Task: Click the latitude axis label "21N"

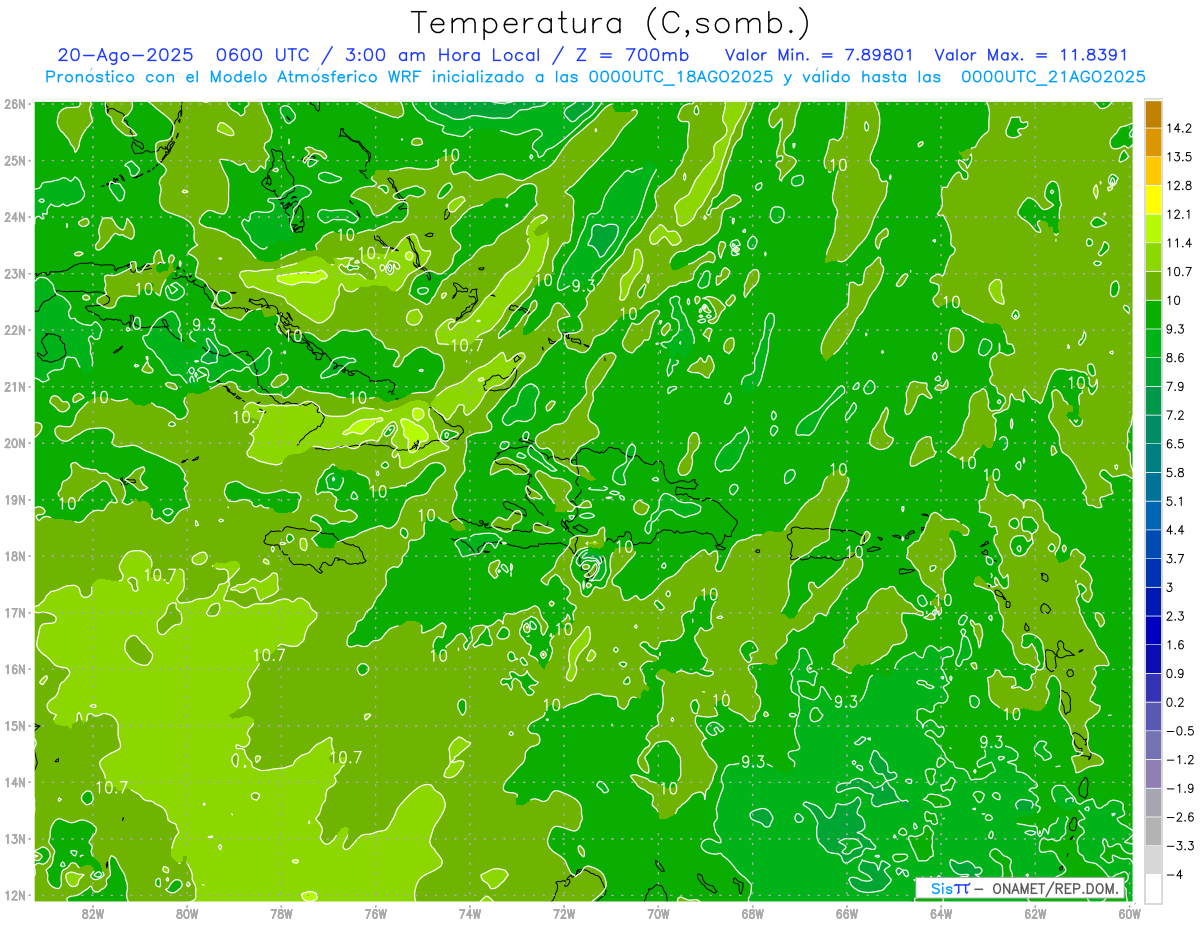Action: (15, 387)
